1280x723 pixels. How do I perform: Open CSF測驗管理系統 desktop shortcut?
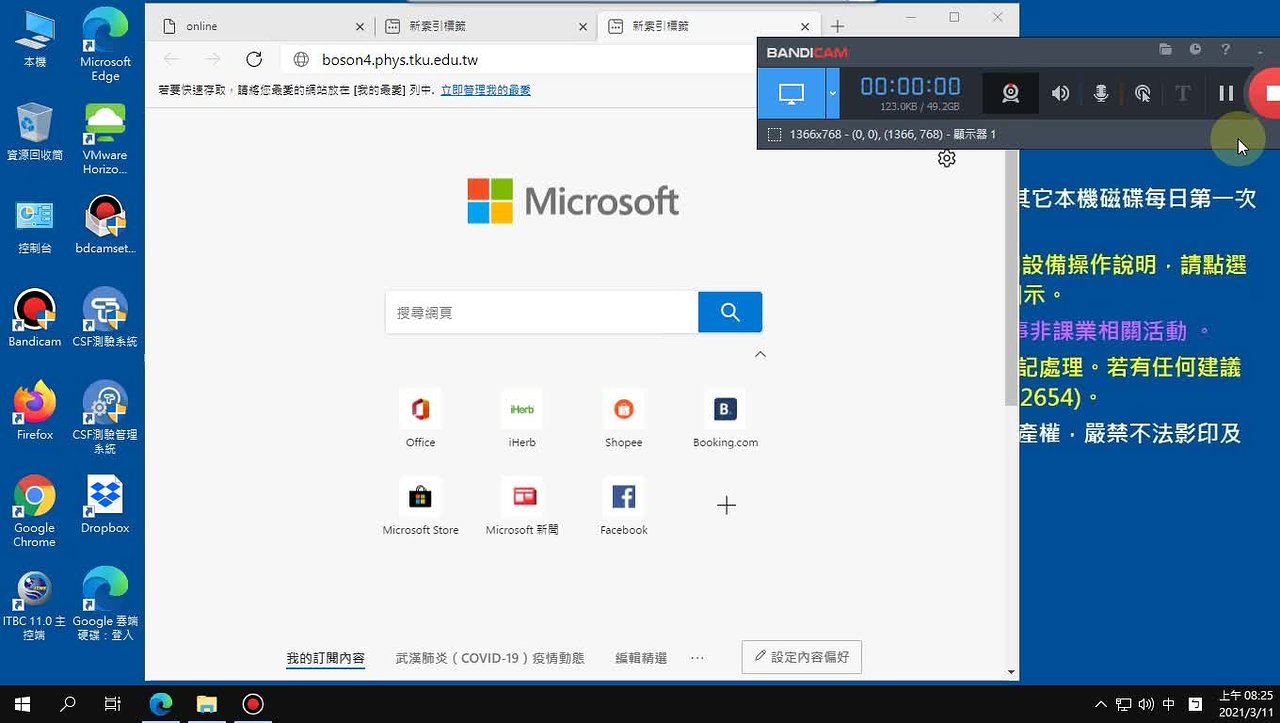click(x=105, y=418)
